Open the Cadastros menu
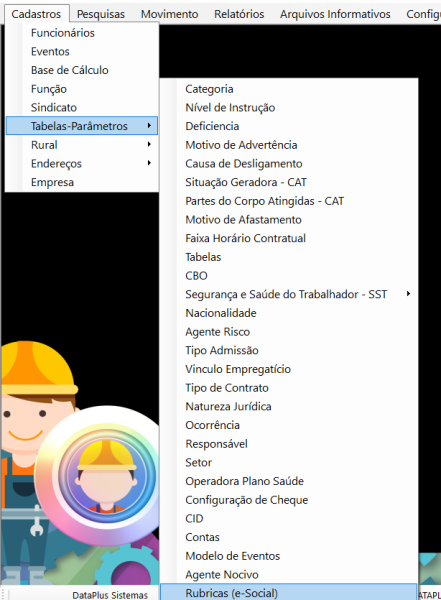Screen dimensions: 441x600 click(x=36, y=14)
